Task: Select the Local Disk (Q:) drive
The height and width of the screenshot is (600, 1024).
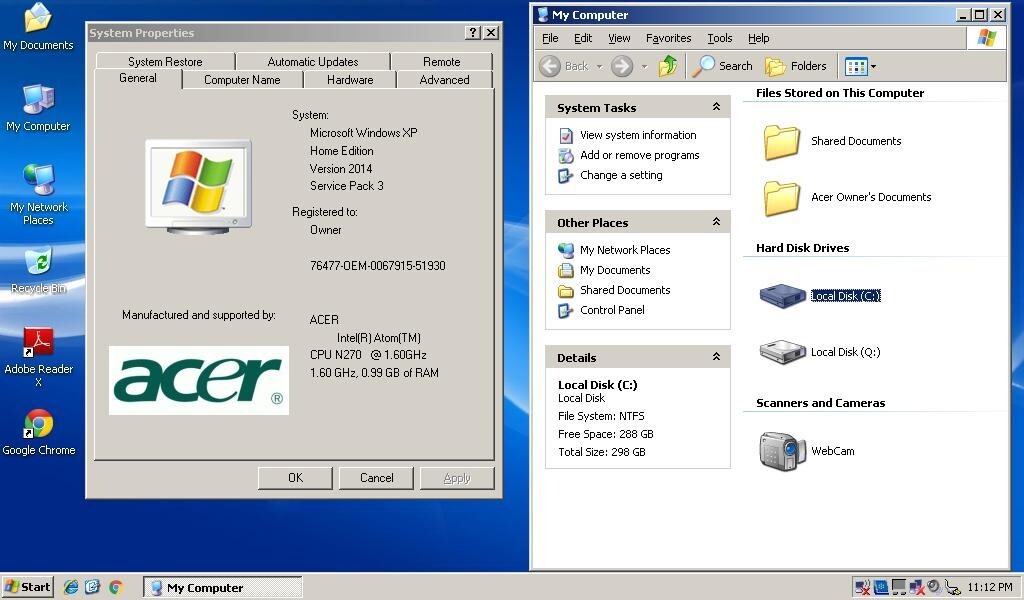Action: pos(820,352)
